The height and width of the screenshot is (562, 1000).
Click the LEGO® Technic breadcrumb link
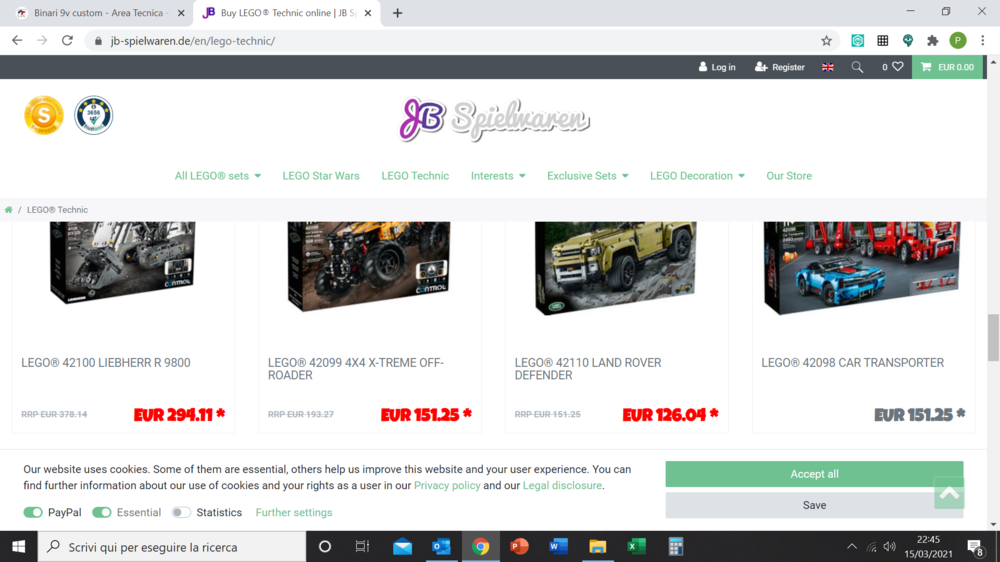click(x=57, y=210)
